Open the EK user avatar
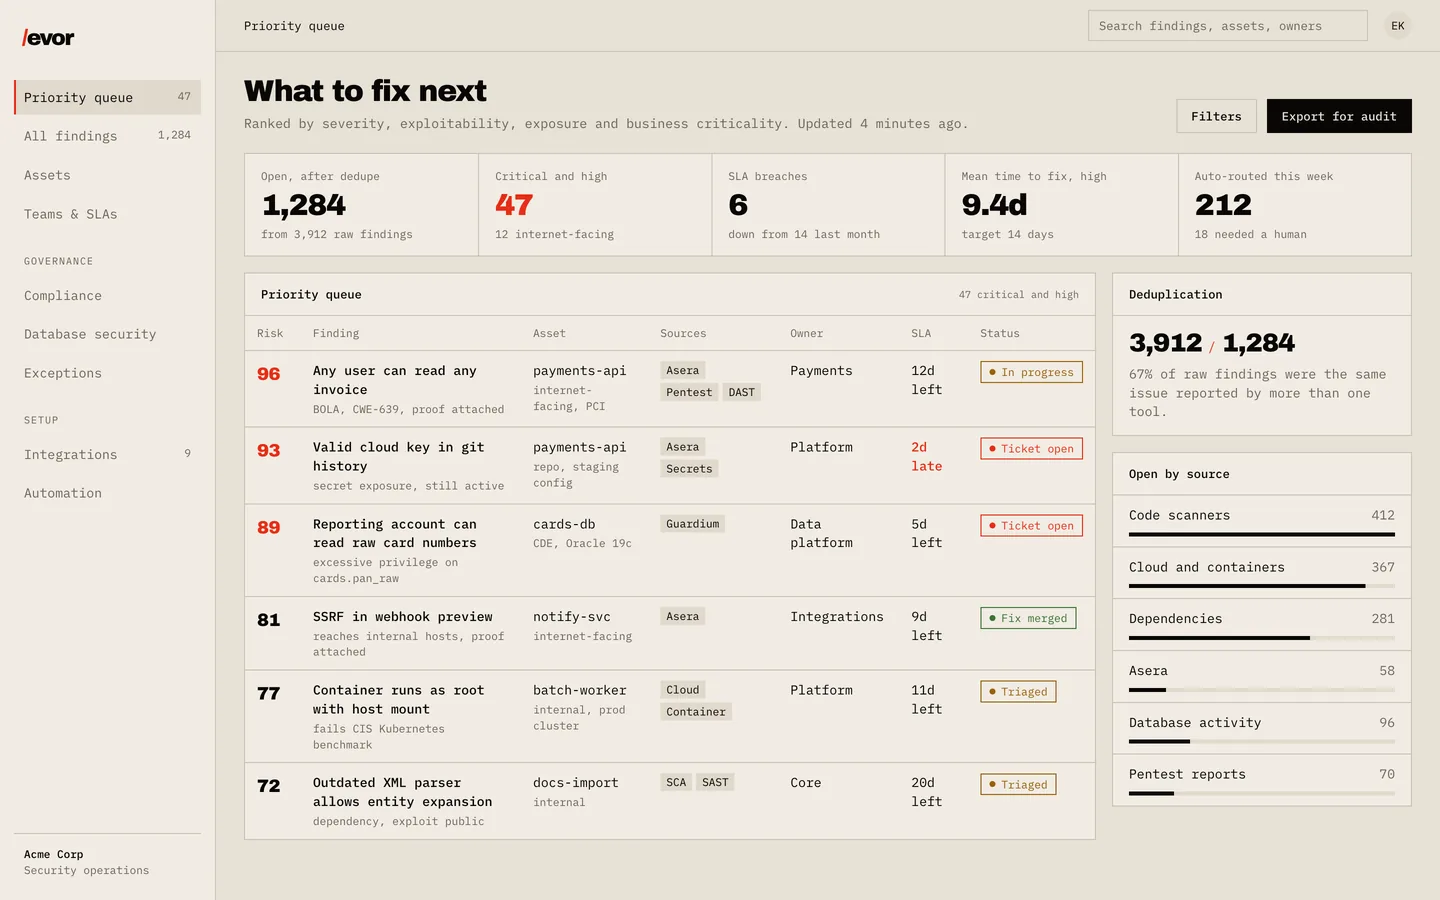The width and height of the screenshot is (1440, 900). point(1398,26)
